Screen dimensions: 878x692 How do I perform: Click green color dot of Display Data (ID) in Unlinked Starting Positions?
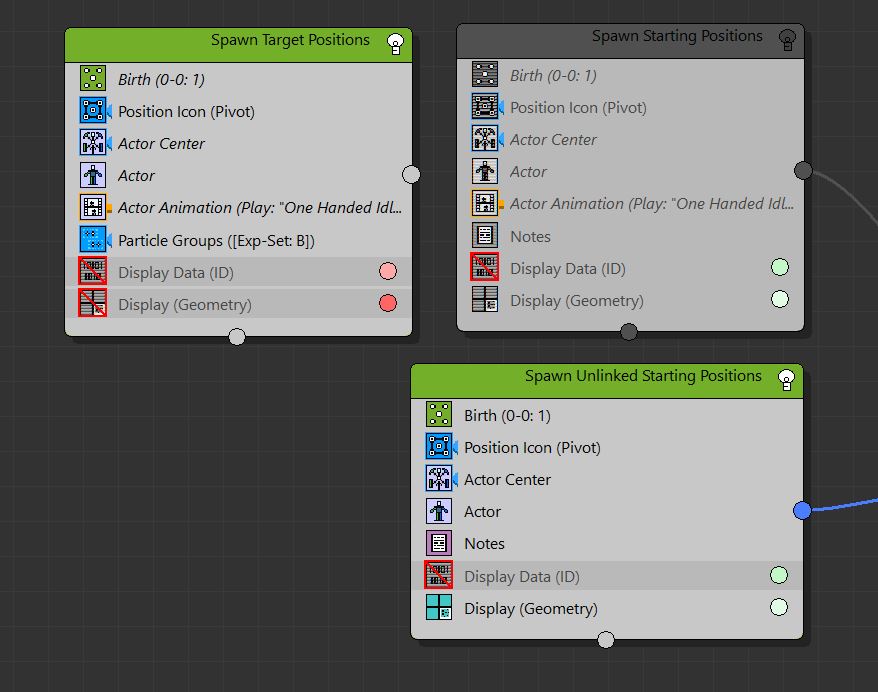779,575
